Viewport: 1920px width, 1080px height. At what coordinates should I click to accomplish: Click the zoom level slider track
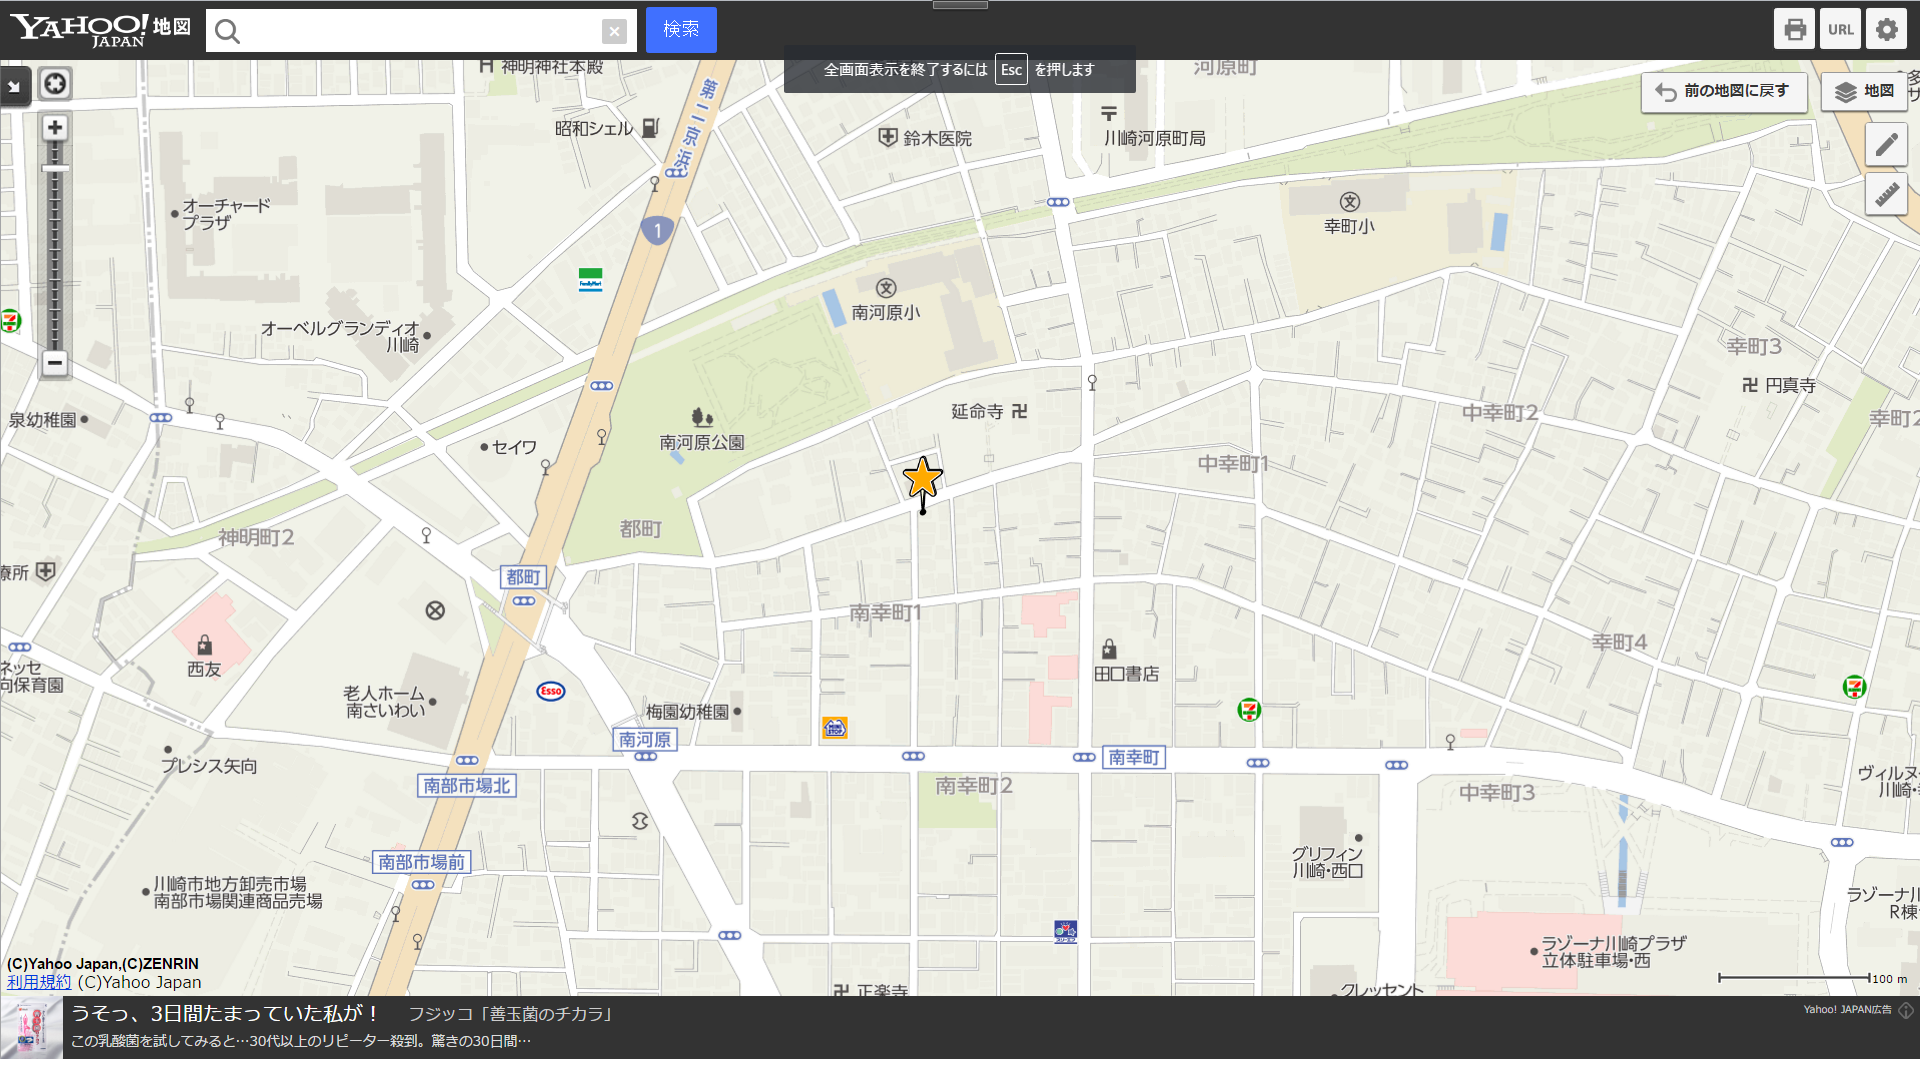[x=55, y=250]
